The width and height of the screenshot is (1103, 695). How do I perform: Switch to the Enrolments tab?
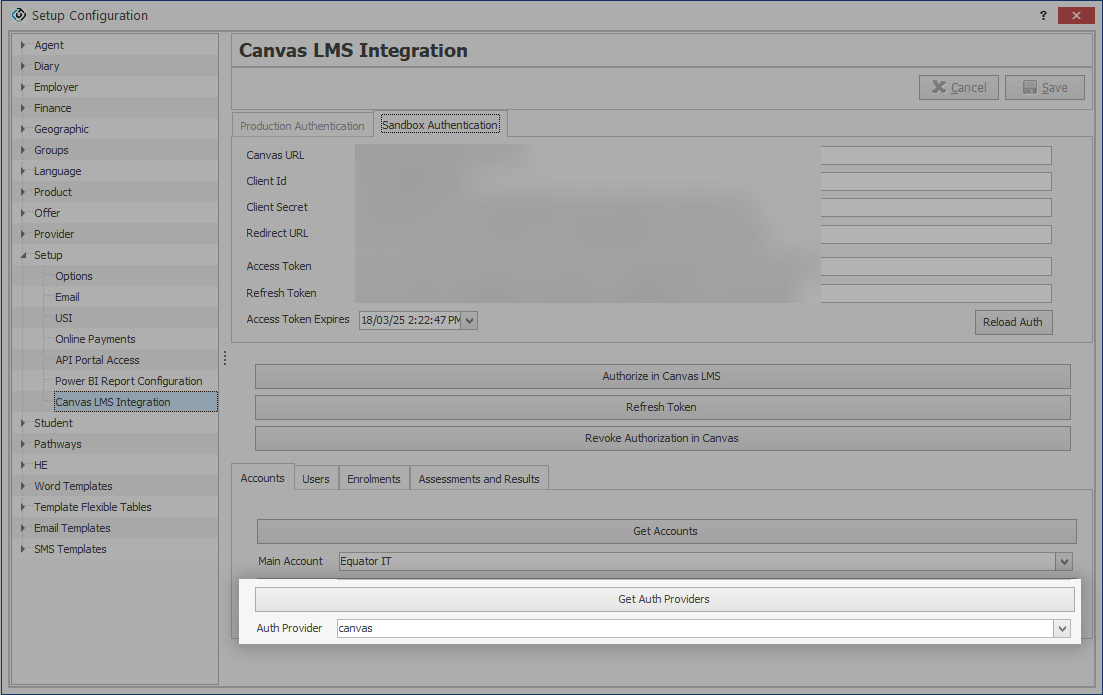click(x=373, y=479)
